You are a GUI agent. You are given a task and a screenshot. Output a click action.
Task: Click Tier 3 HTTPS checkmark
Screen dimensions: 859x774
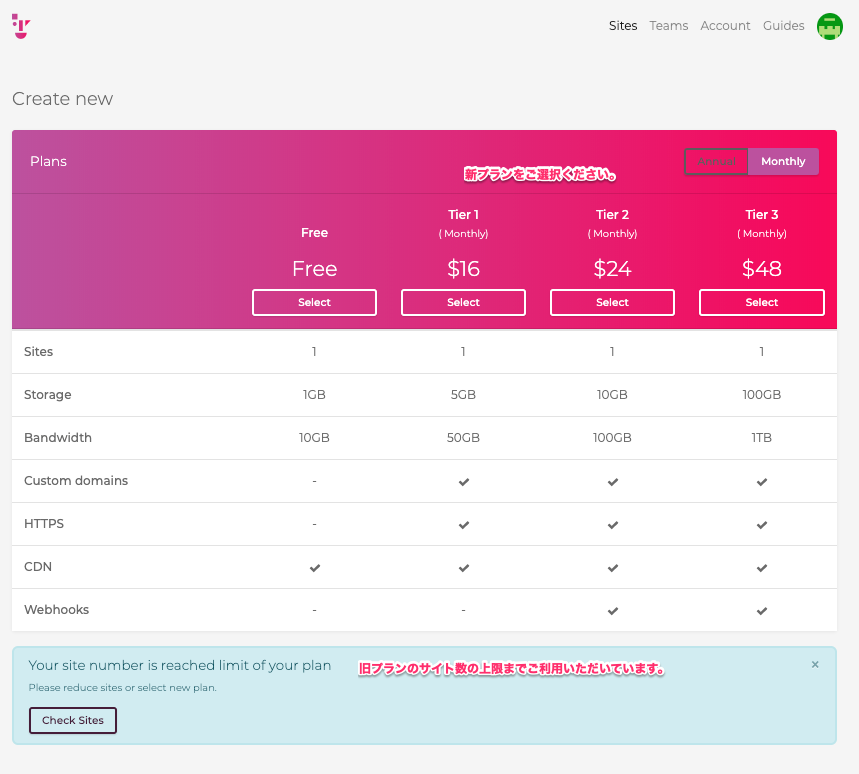761,525
